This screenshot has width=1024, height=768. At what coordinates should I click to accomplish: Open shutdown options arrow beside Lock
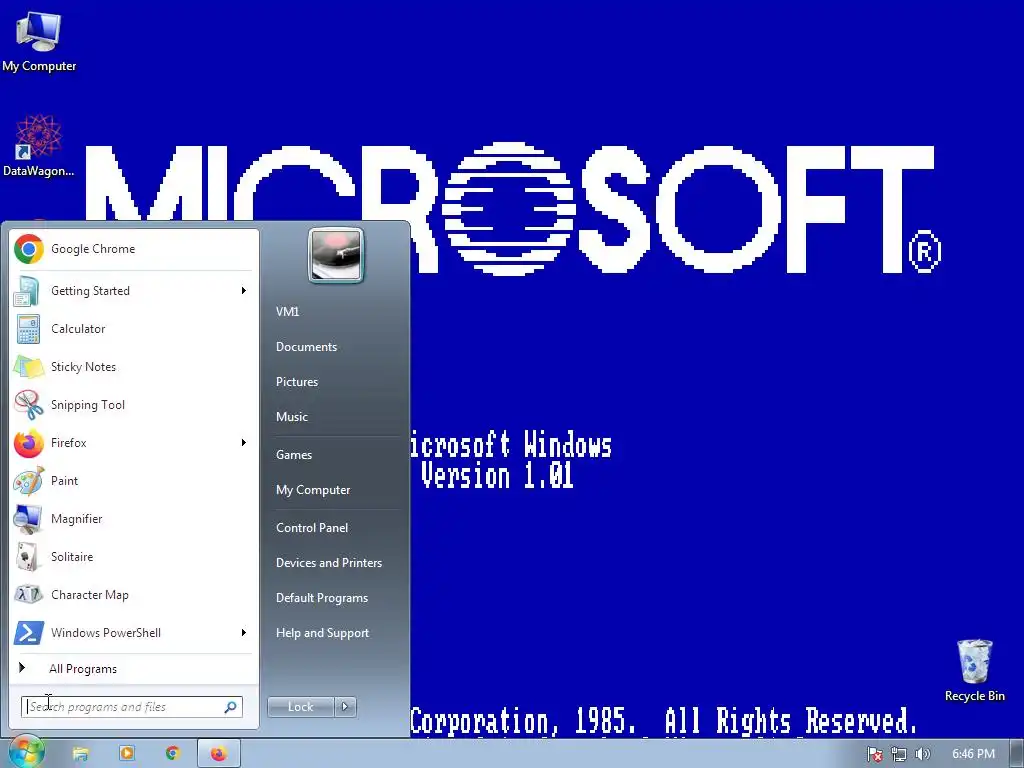coord(345,707)
